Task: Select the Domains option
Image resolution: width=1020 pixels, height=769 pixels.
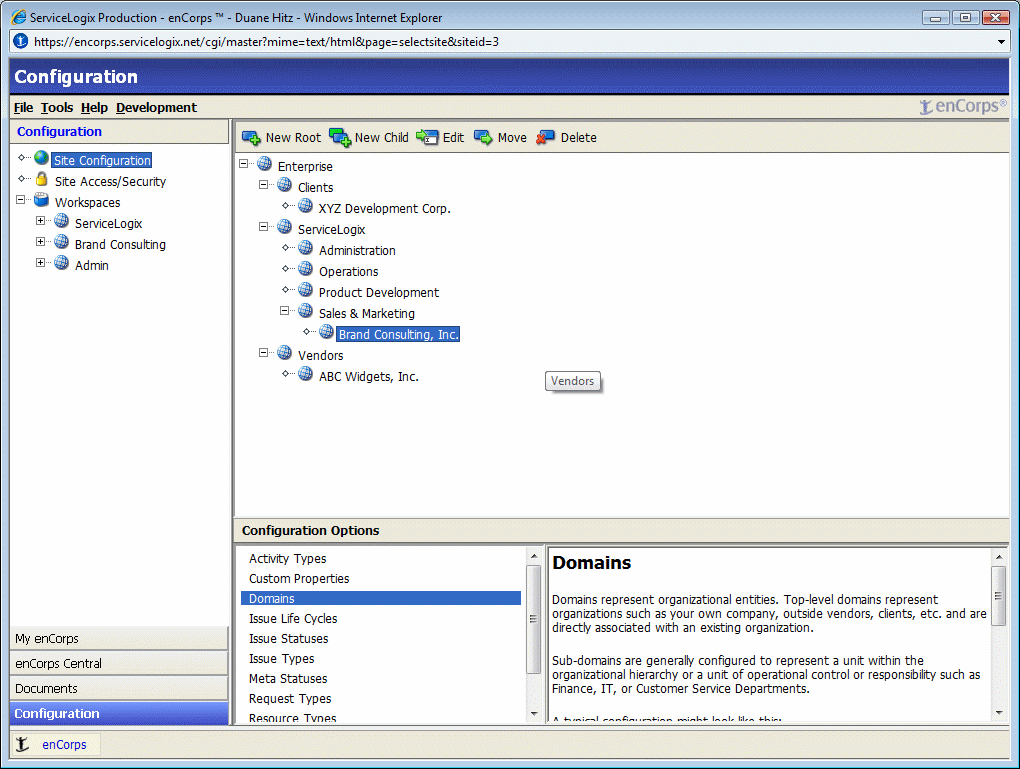Action: click(x=381, y=599)
